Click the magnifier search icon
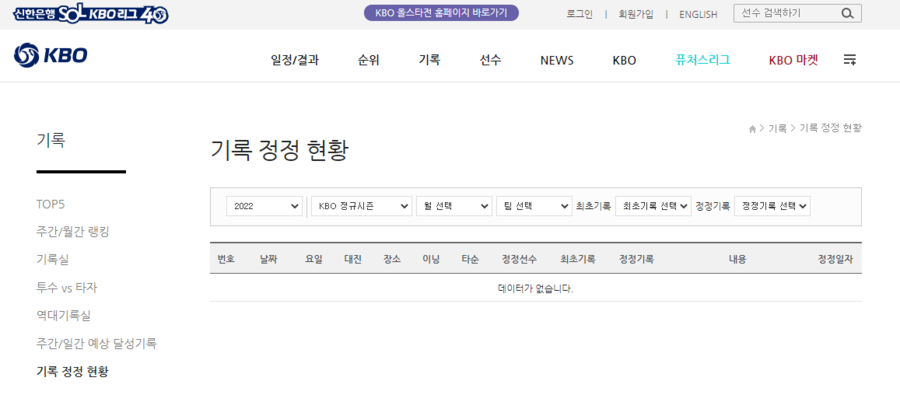Screen dimensions: 900x395 coord(847,14)
